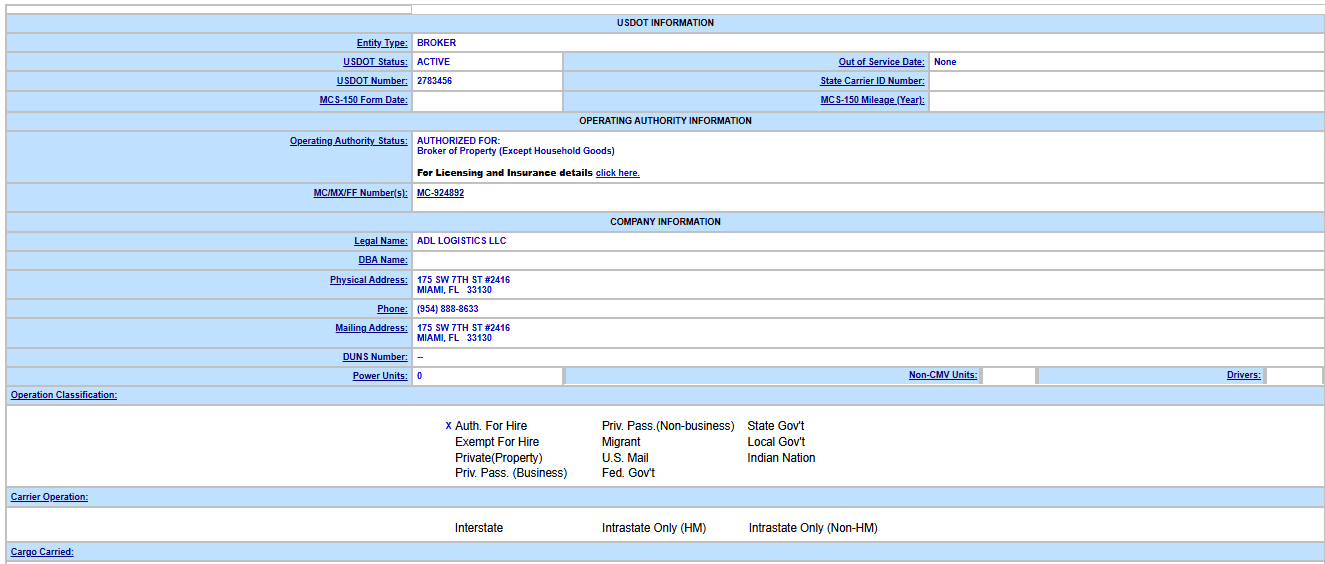The image size is (1325, 564).
Task: Select the Private(Property) classification
Action: [x=499, y=458]
